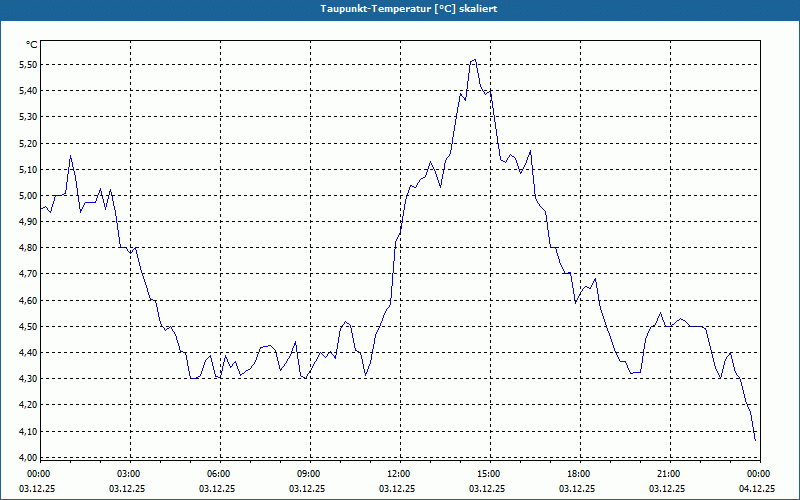Screen dimensions: 800x500
Task: Select the 5,50 y-axis label
Action: [28, 65]
